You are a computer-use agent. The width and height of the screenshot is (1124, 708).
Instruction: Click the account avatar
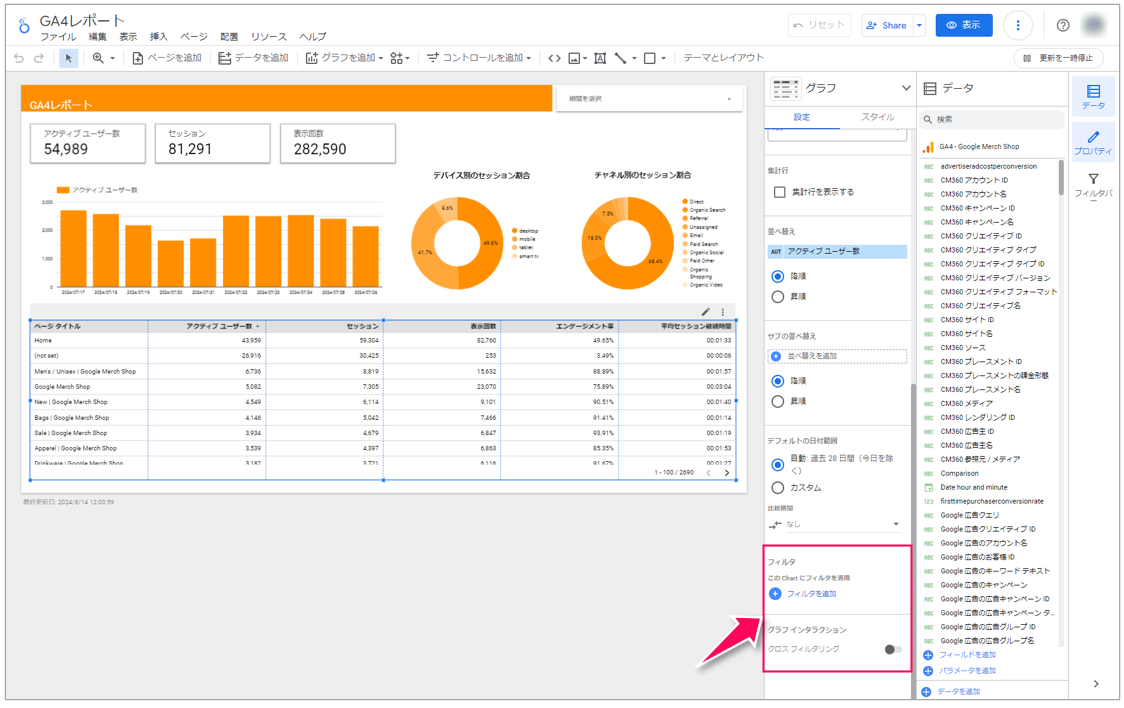click(x=1094, y=25)
